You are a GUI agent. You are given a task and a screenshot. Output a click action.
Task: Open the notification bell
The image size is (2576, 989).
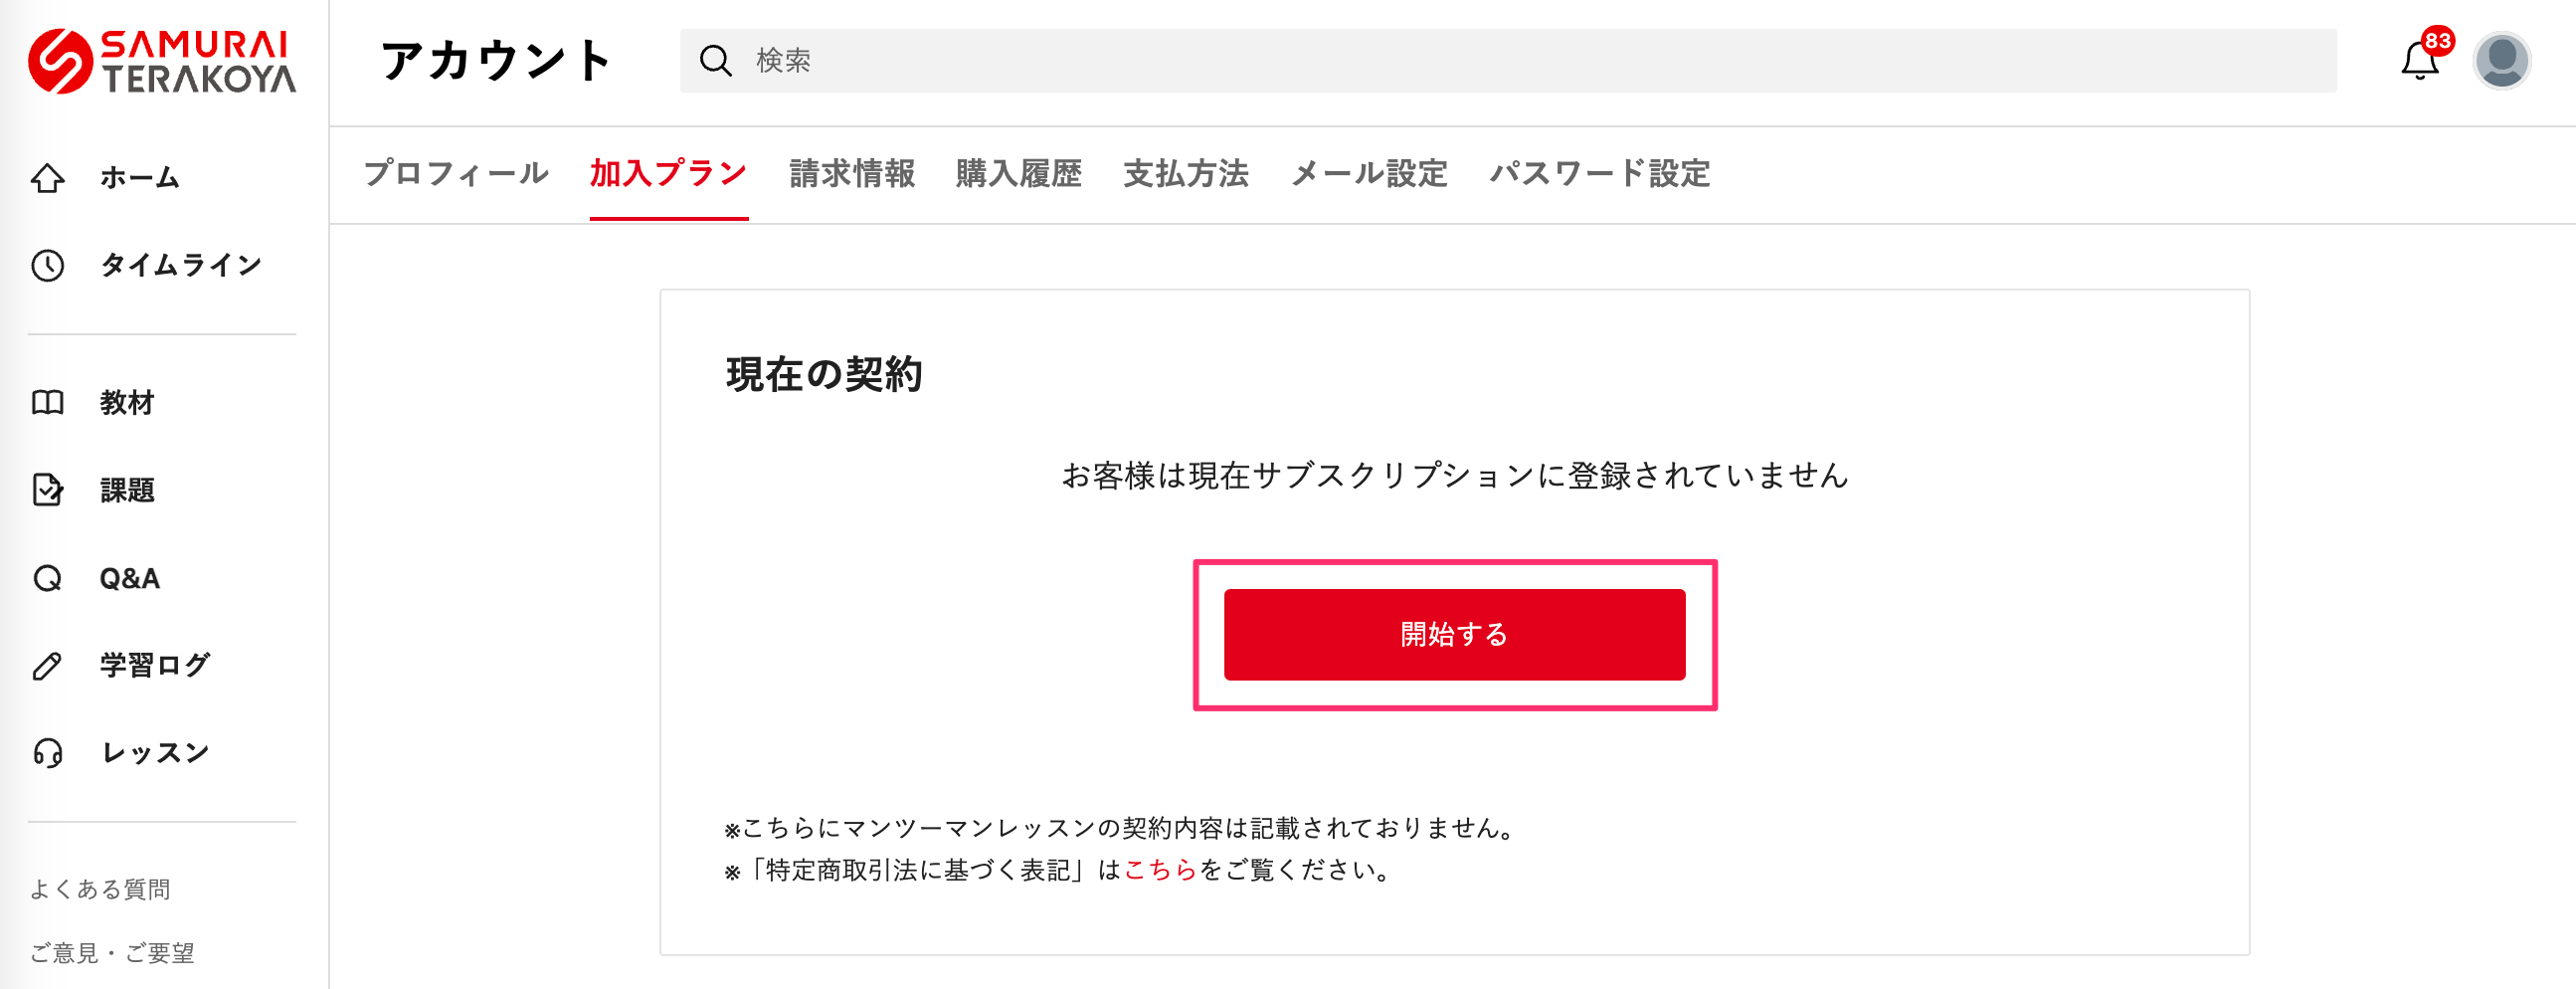point(2419,61)
